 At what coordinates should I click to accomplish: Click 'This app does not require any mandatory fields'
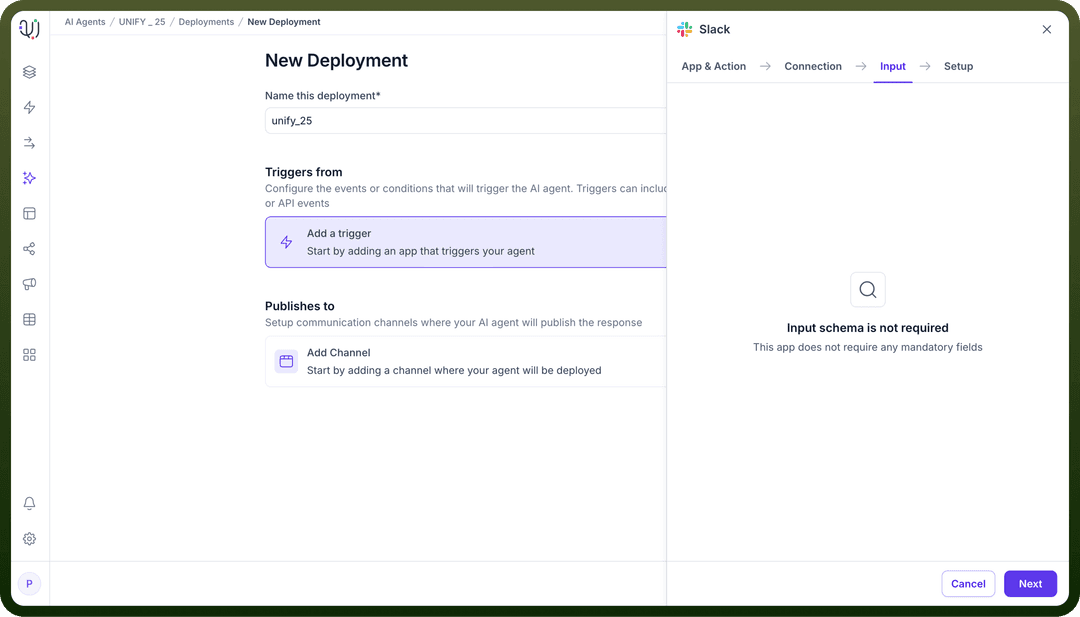pyautogui.click(x=868, y=347)
